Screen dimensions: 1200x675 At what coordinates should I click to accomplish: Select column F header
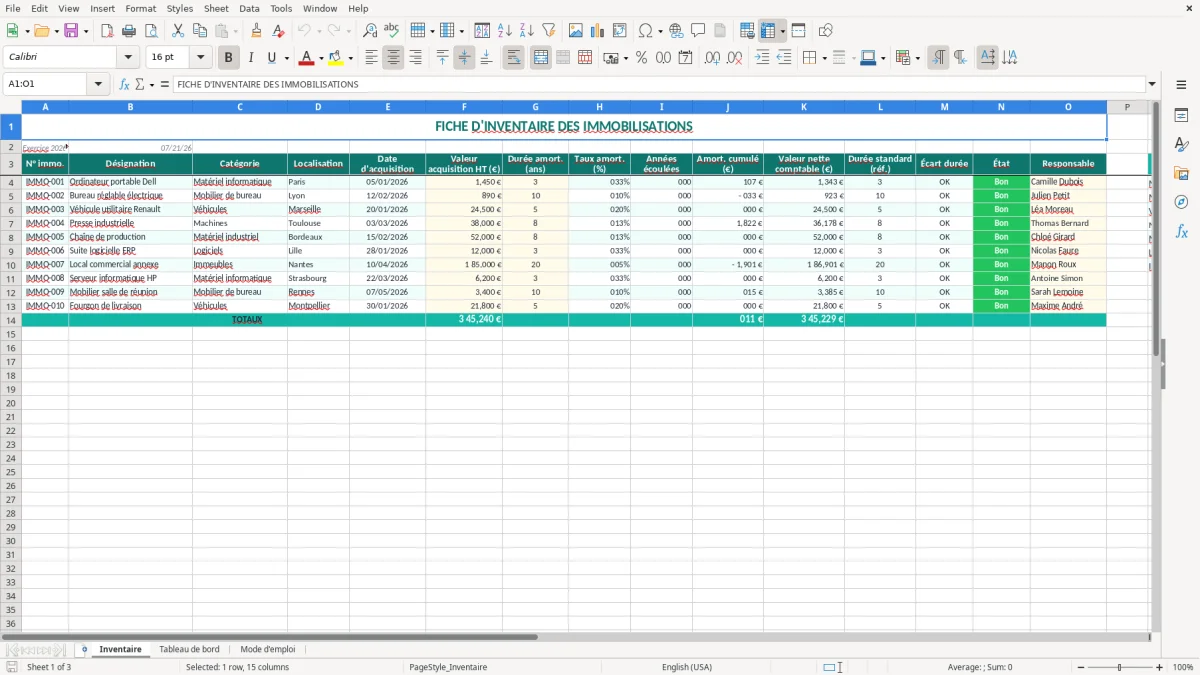[x=464, y=106]
